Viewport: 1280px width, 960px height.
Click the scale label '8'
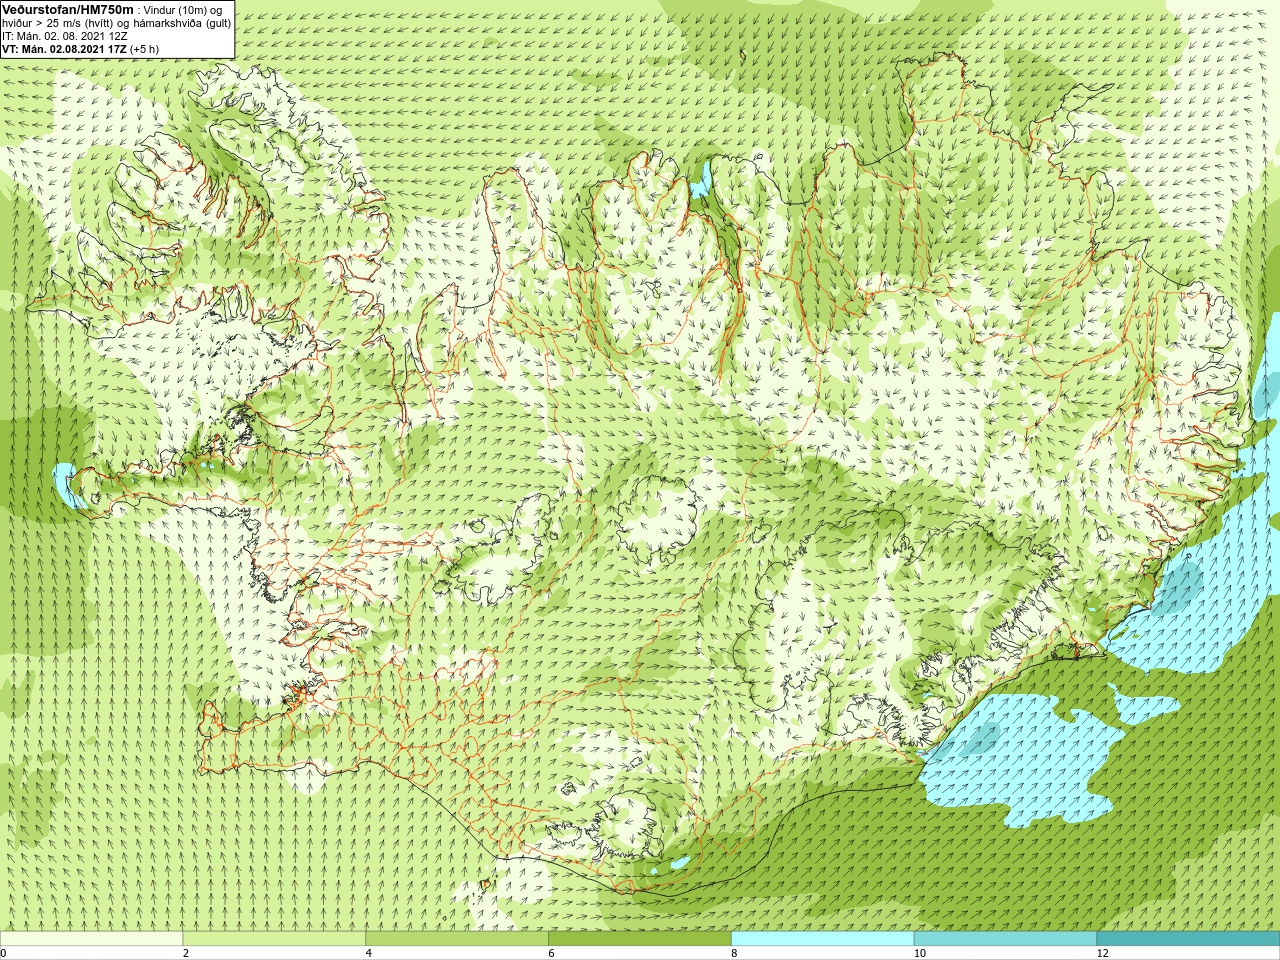point(734,953)
